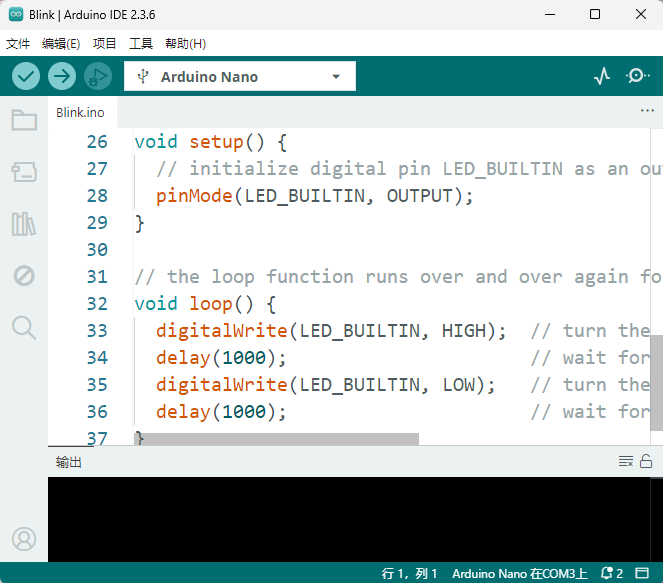The image size is (663, 583).
Task: Open the 文件 menu
Action: (x=18, y=44)
